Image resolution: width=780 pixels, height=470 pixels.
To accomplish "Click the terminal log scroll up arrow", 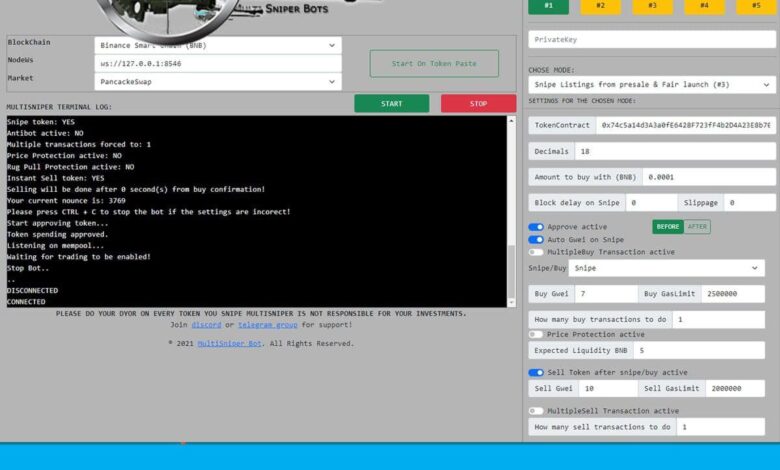I will tap(511, 121).
